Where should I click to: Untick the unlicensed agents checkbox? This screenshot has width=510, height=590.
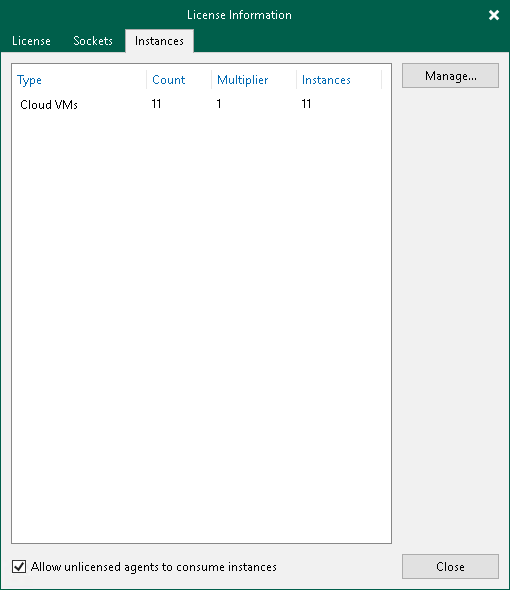coord(19,566)
